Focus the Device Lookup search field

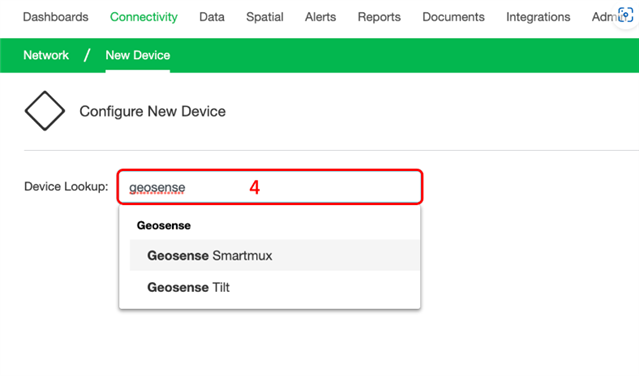coord(270,187)
